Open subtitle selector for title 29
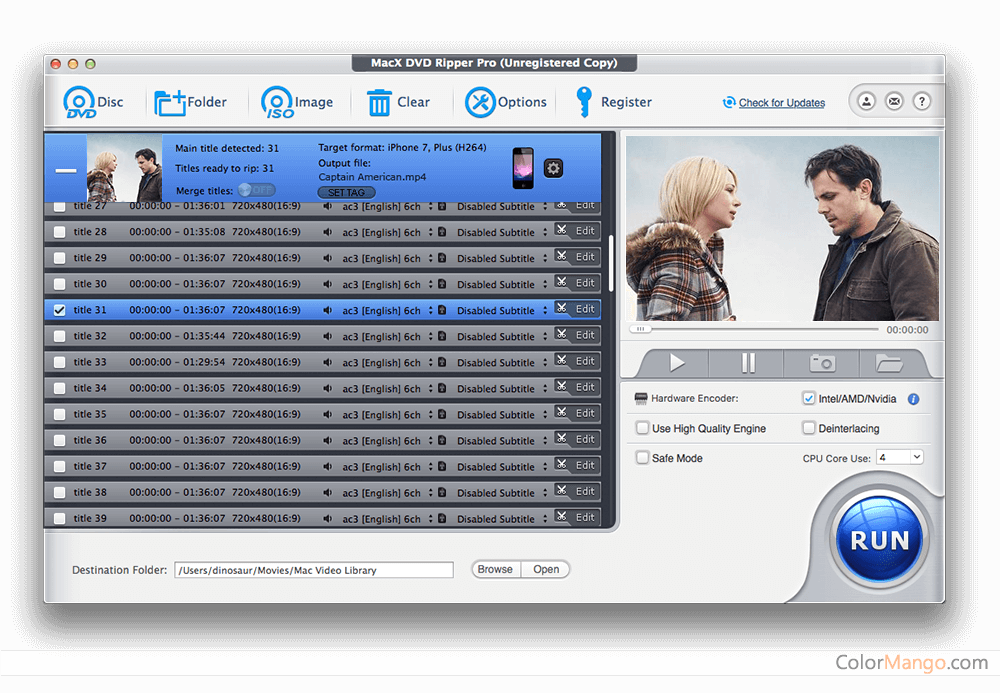Viewport: 1000px width, 693px height. [x=502, y=258]
